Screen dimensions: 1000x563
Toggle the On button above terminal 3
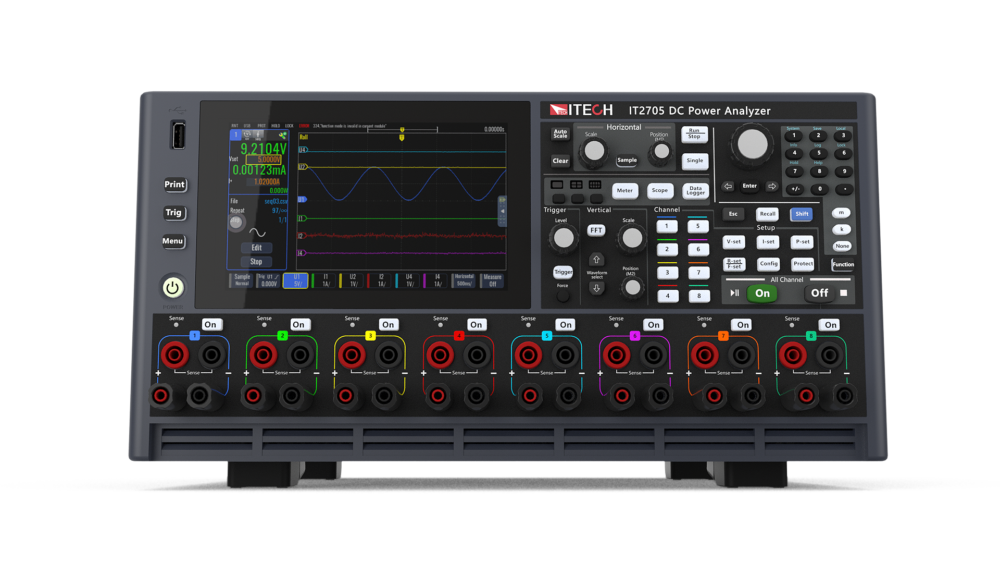click(x=388, y=325)
